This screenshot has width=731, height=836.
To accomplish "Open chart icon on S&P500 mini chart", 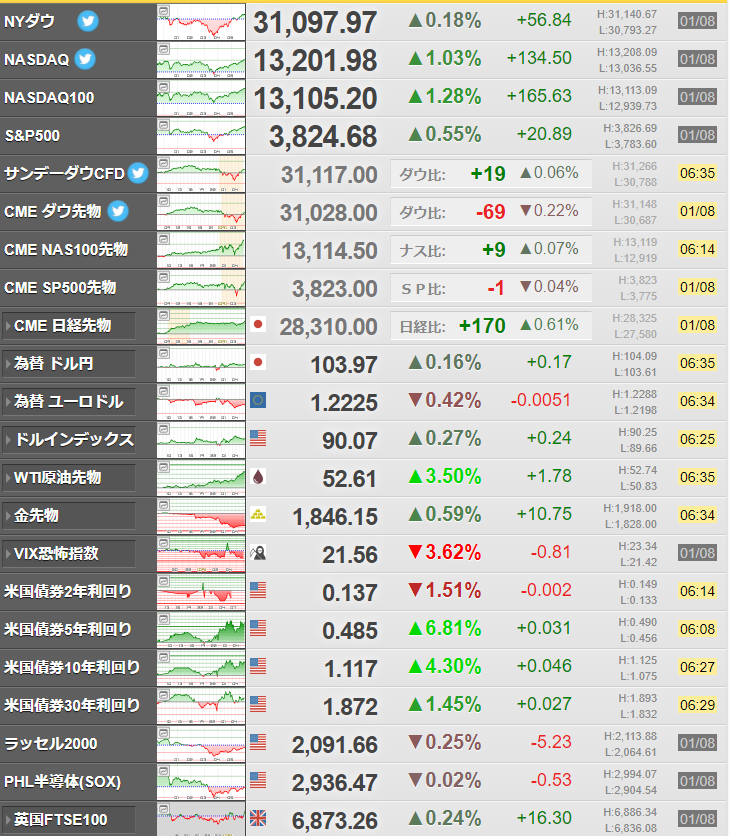I will (x=164, y=125).
